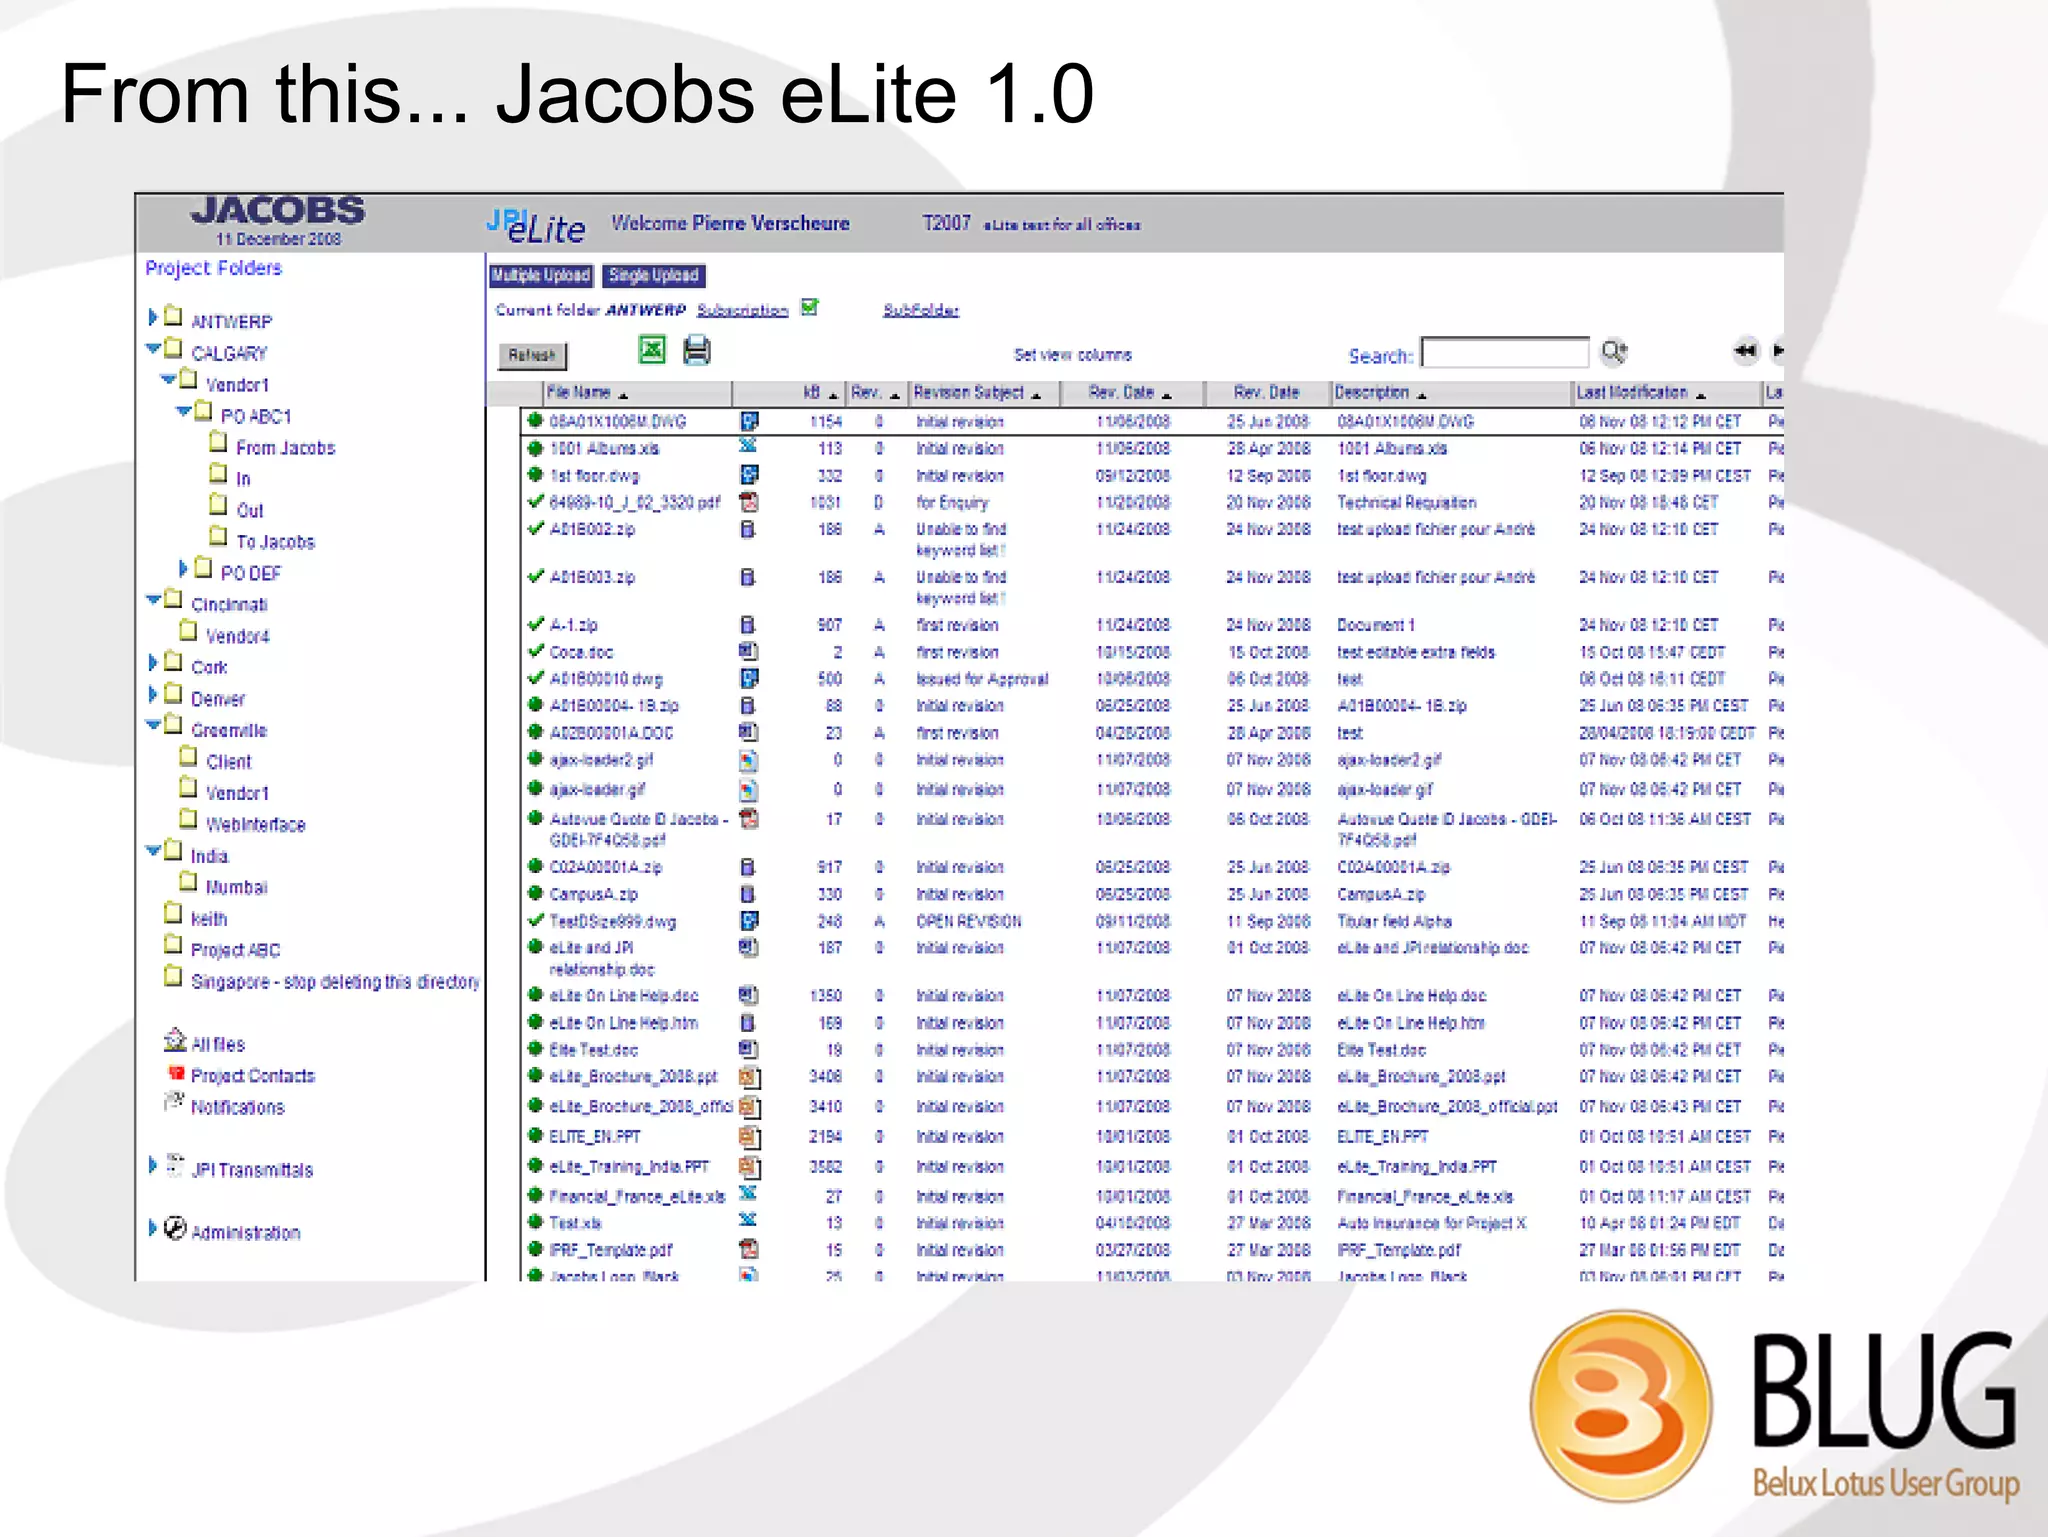
Task: Toggle the Subscription checkbox
Action: pos(810,307)
